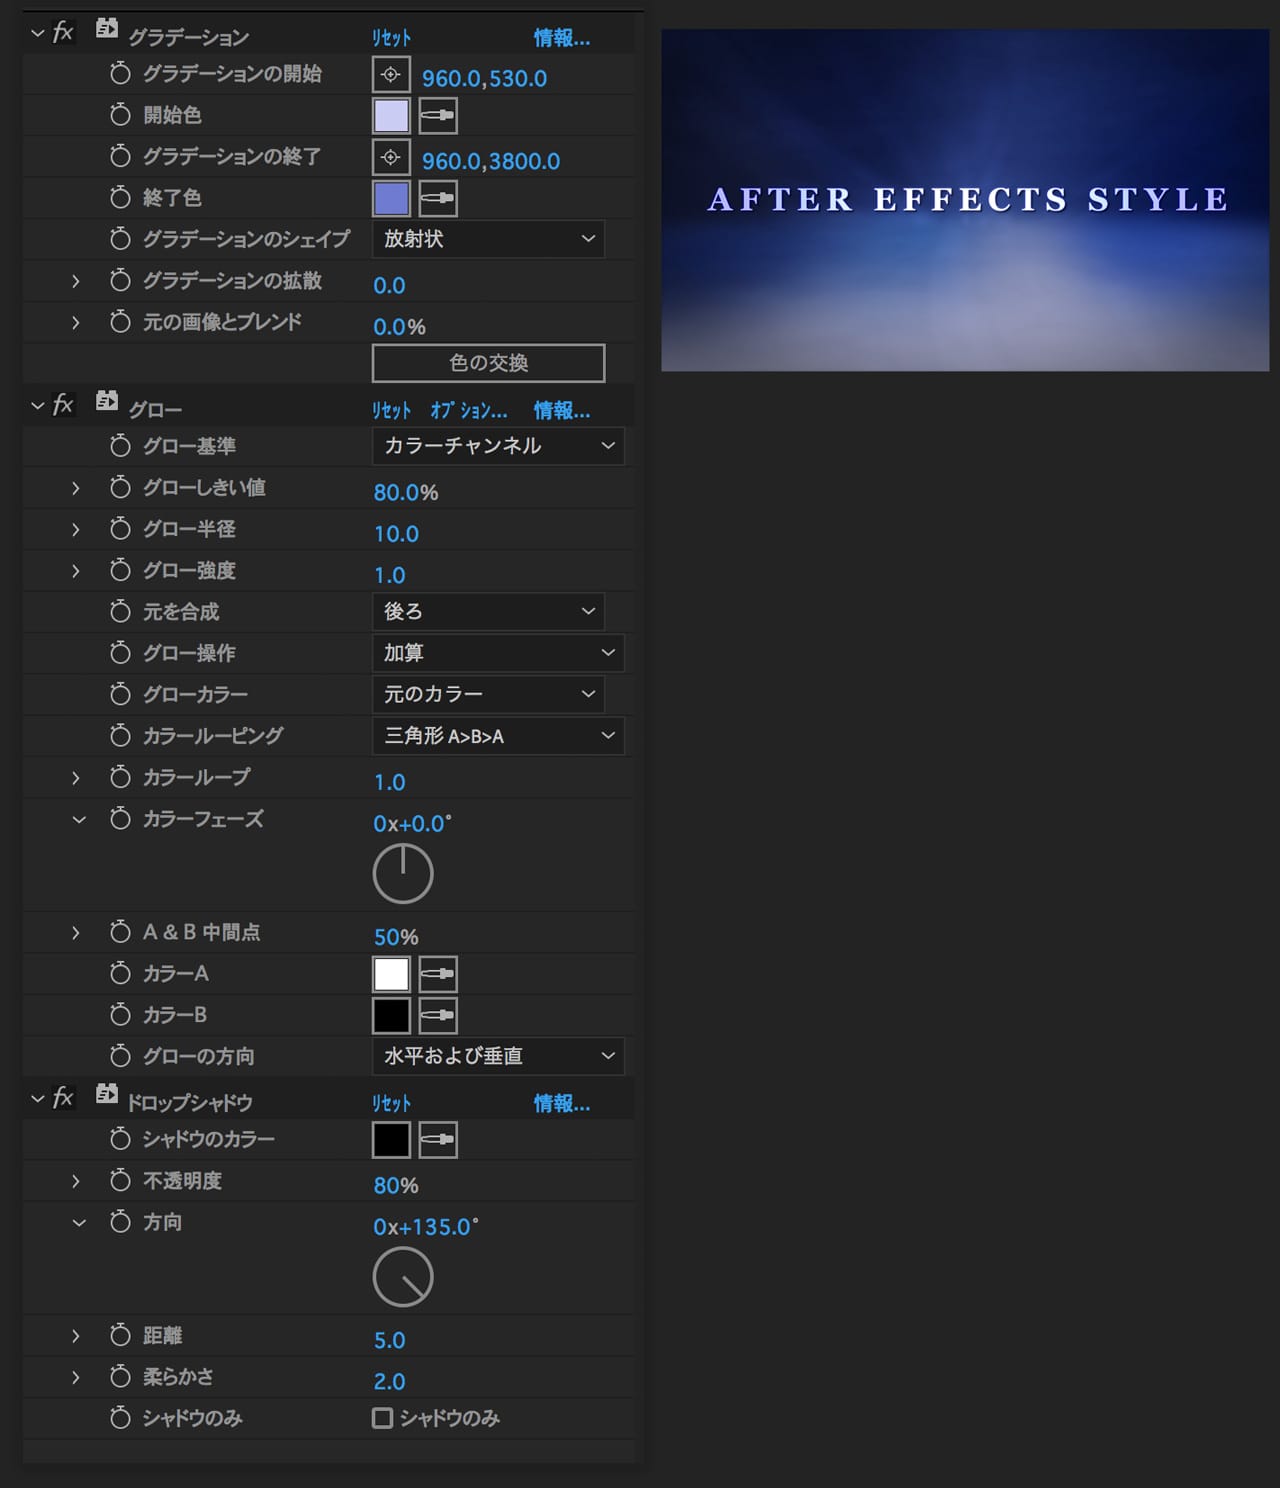Viewport: 1280px width, 1488px height.
Task: Click the シャドウのカラー eyedropper icon
Action: [x=437, y=1140]
